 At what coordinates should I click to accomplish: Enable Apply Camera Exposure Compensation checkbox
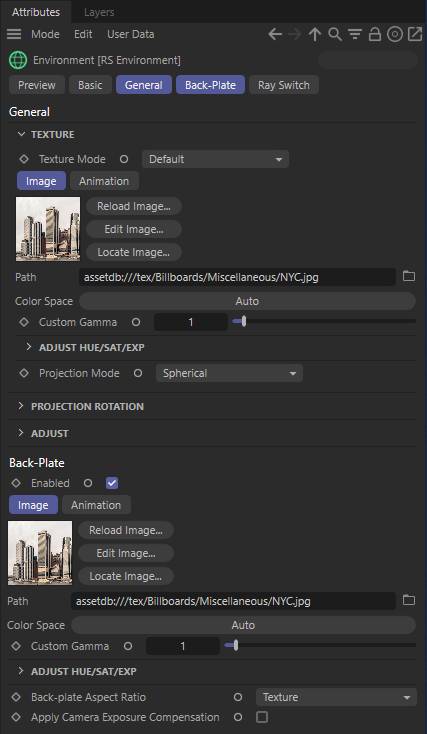[262, 717]
